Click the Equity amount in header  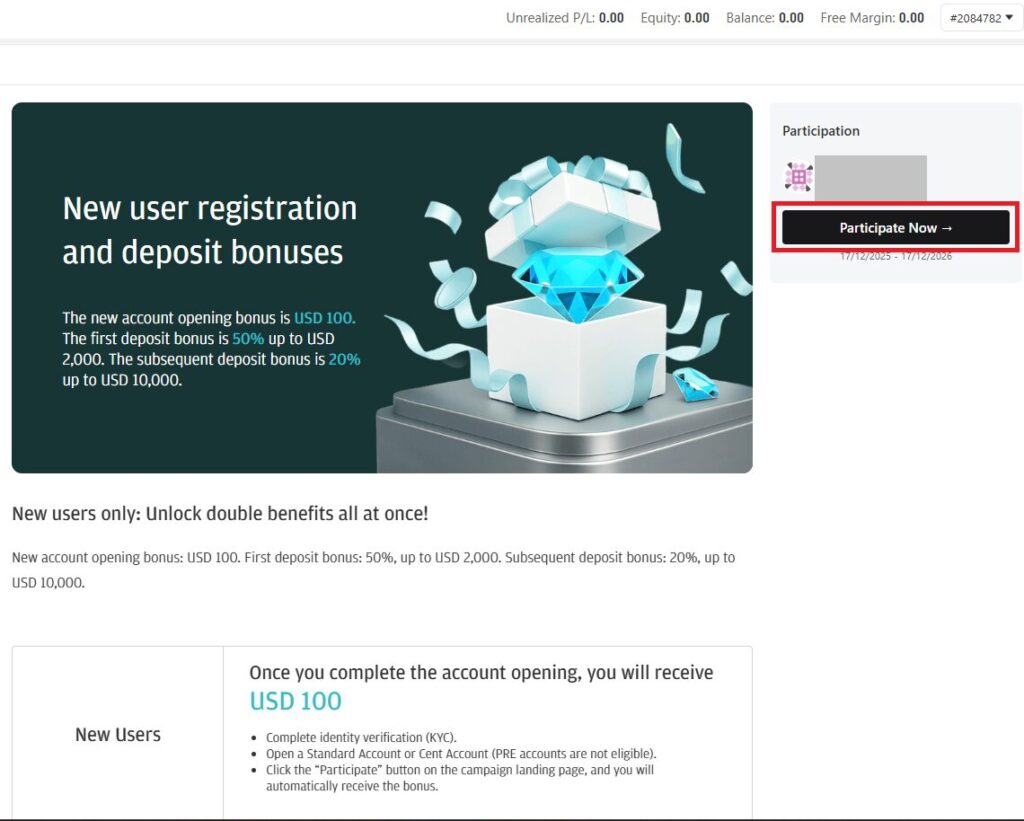click(x=697, y=18)
